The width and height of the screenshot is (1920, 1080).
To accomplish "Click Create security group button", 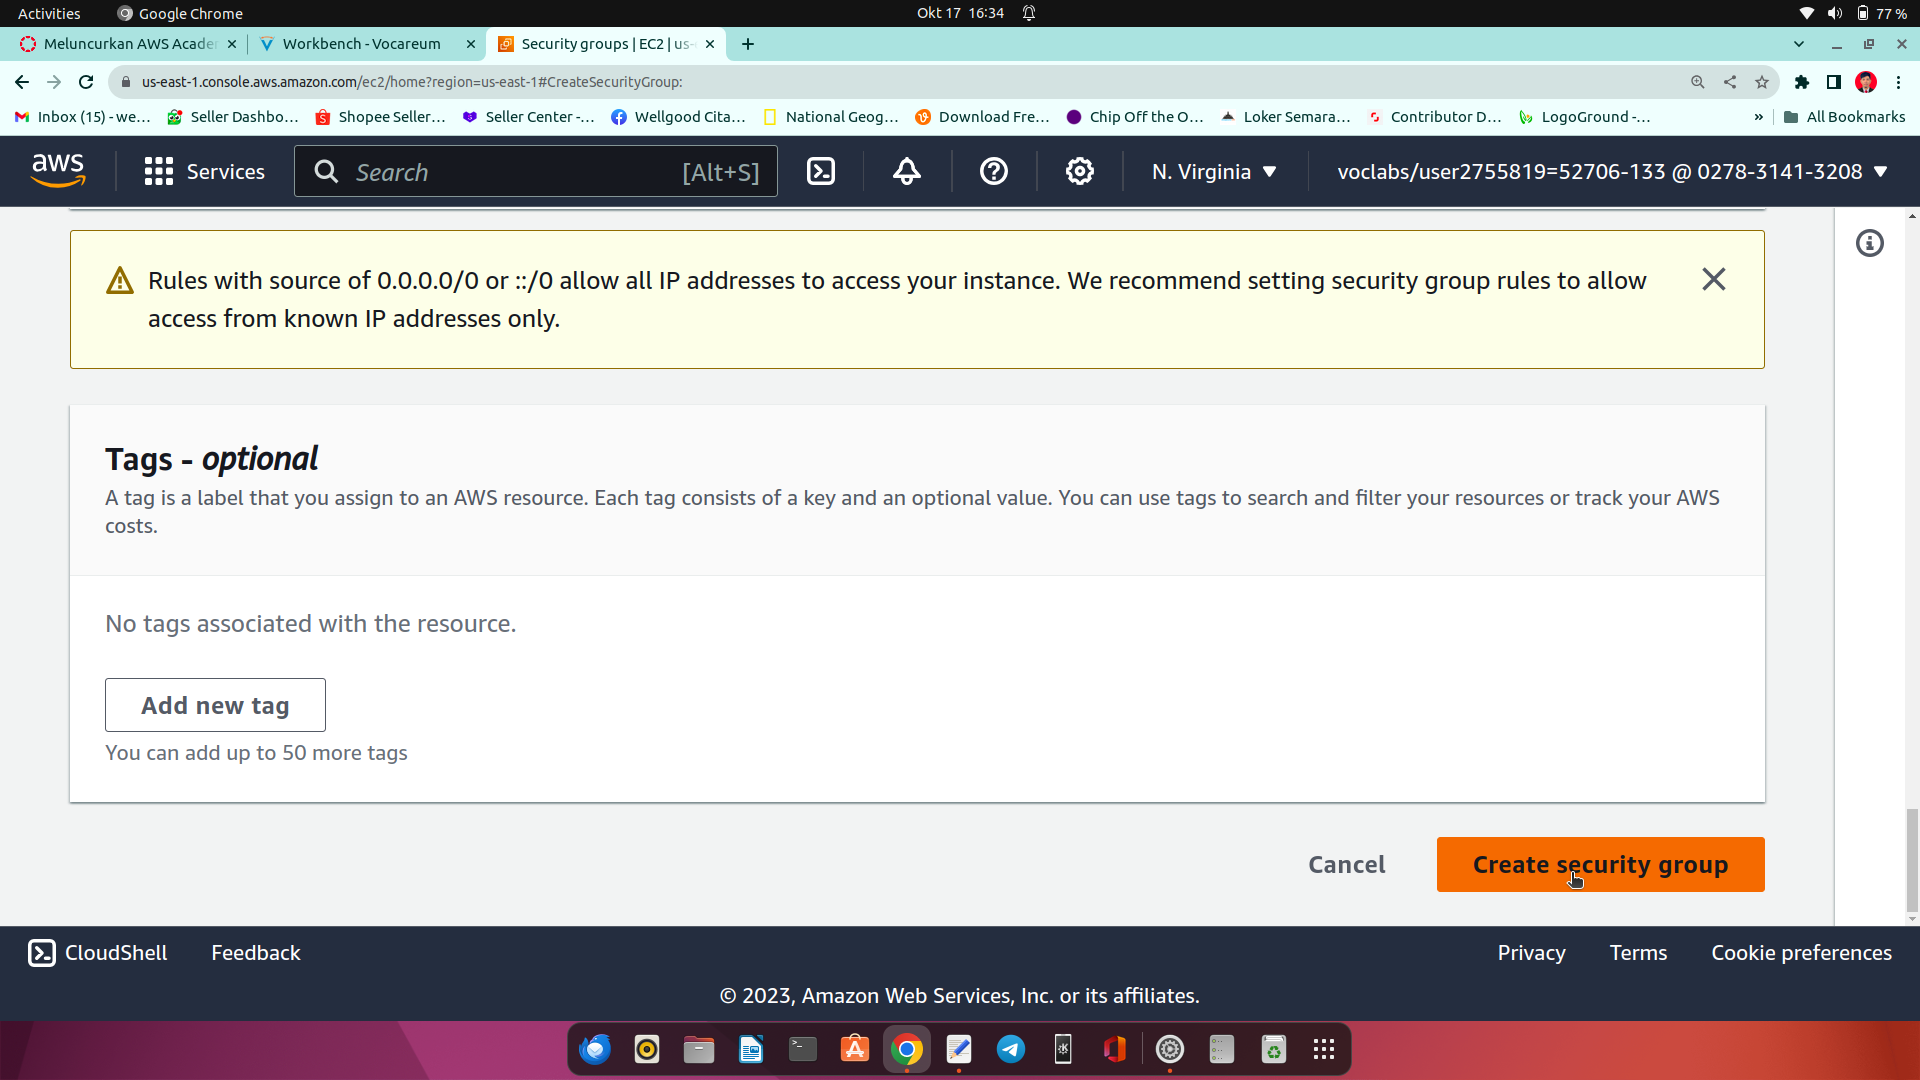I will (1600, 864).
